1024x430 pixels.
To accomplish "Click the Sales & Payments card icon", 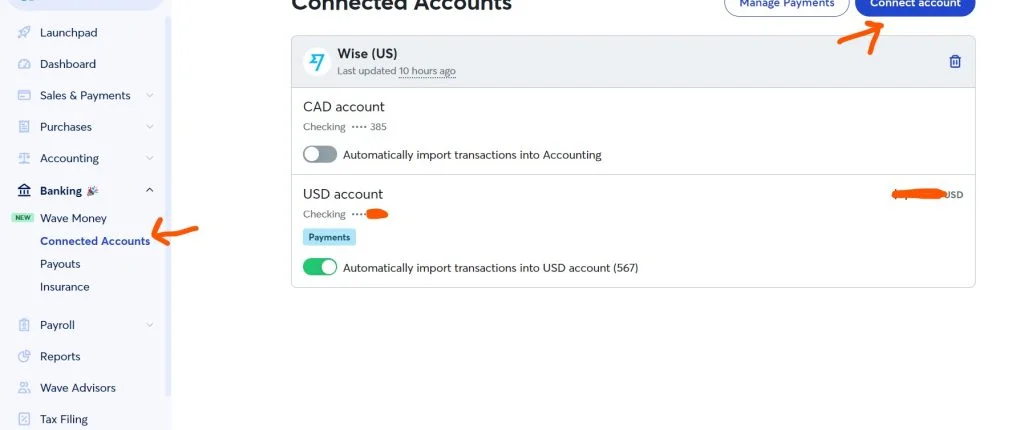I will tap(24, 96).
